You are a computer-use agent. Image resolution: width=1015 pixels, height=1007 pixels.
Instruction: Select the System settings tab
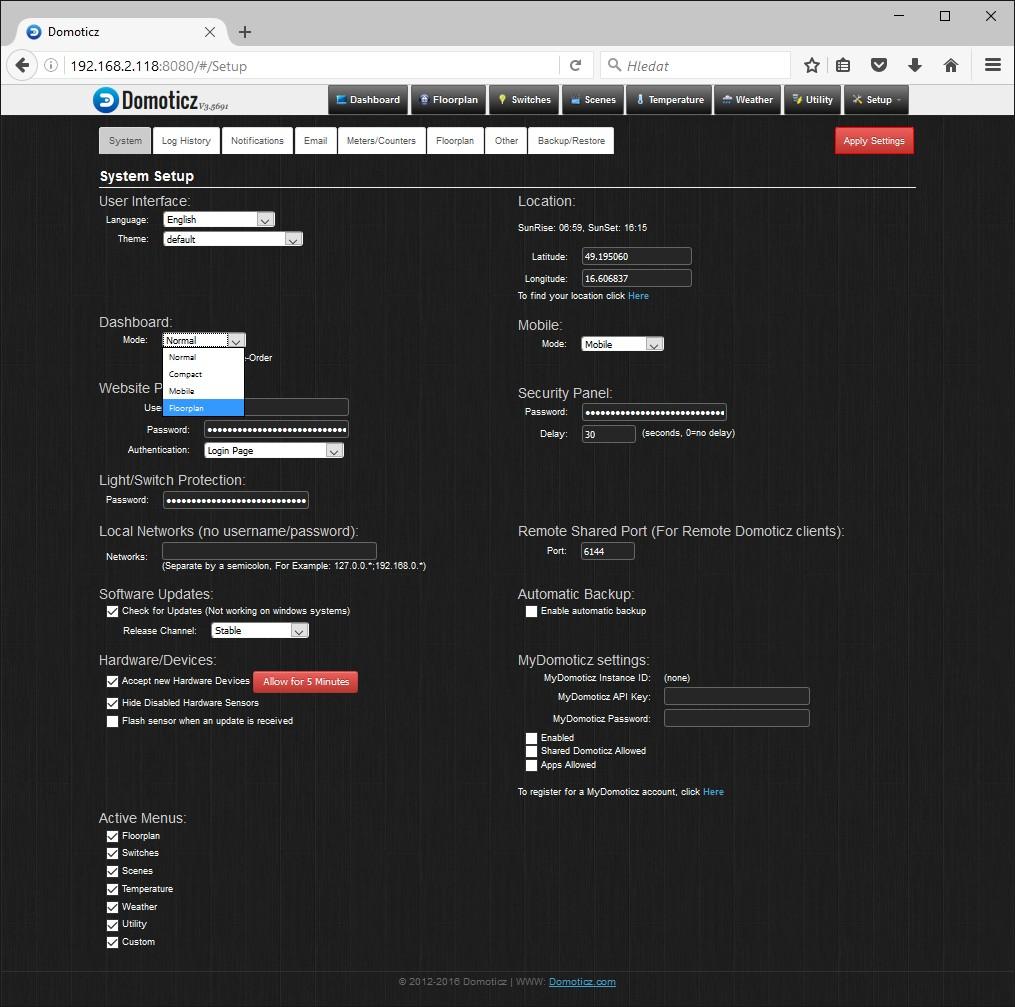pyautogui.click(x=125, y=140)
